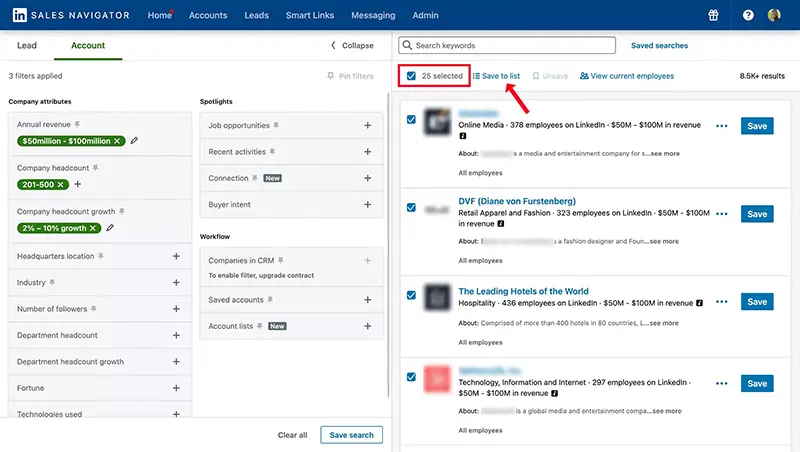Open the help question mark icon
Image resolution: width=800 pixels, height=452 pixels.
coord(748,15)
